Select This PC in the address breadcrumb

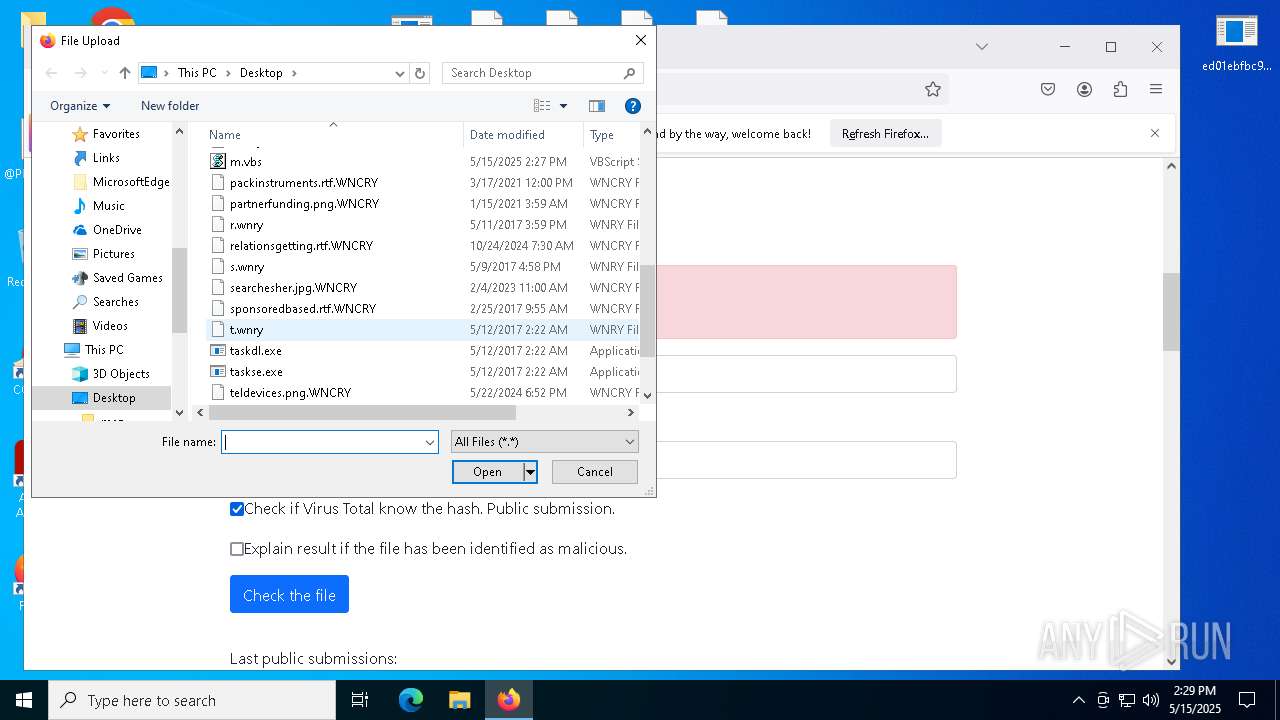click(x=197, y=73)
